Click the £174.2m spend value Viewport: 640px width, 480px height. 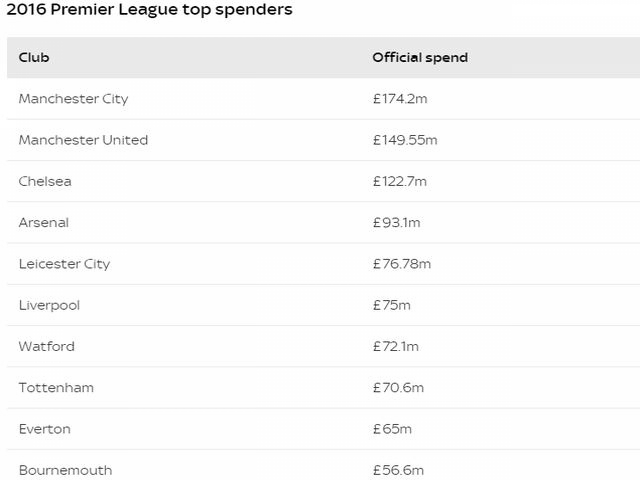click(400, 99)
